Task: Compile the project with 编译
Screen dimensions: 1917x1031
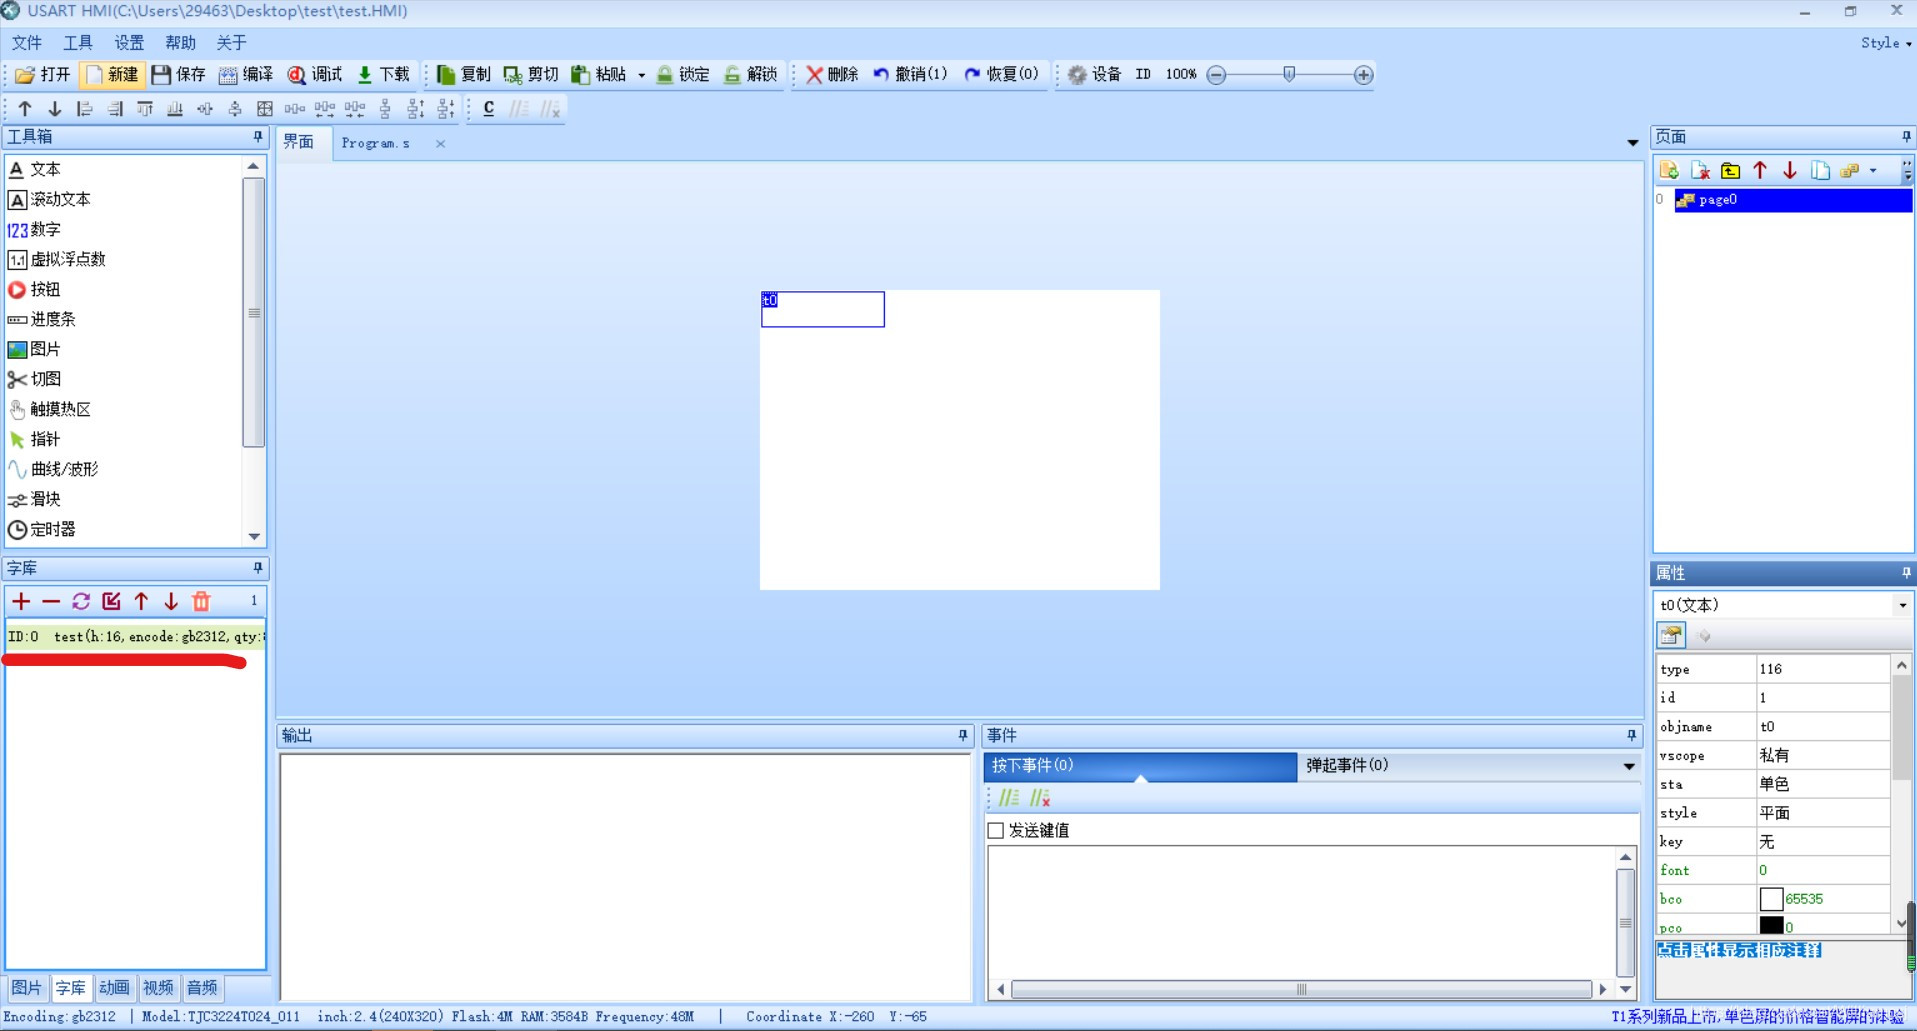Action: click(246, 75)
